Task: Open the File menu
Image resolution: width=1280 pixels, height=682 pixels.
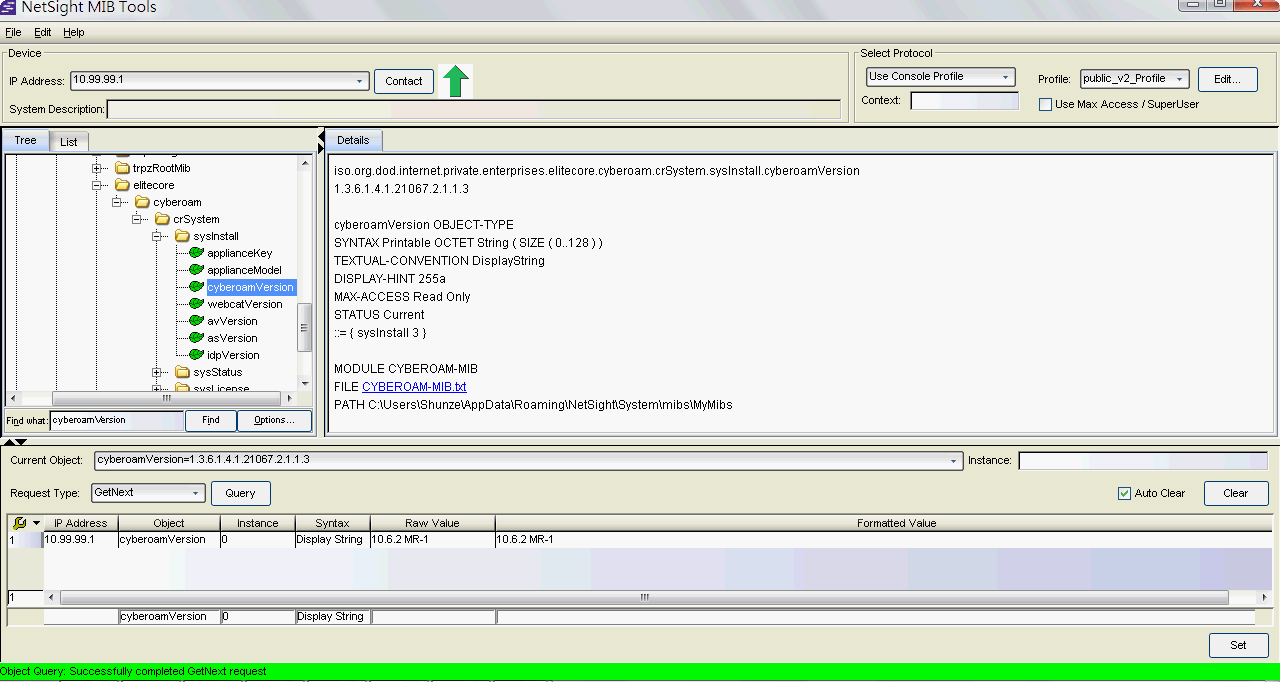Action: [x=13, y=32]
